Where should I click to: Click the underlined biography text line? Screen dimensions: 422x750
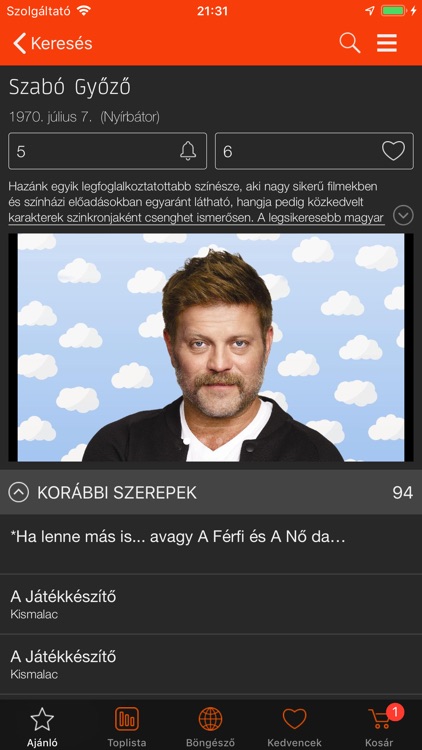tap(196, 219)
